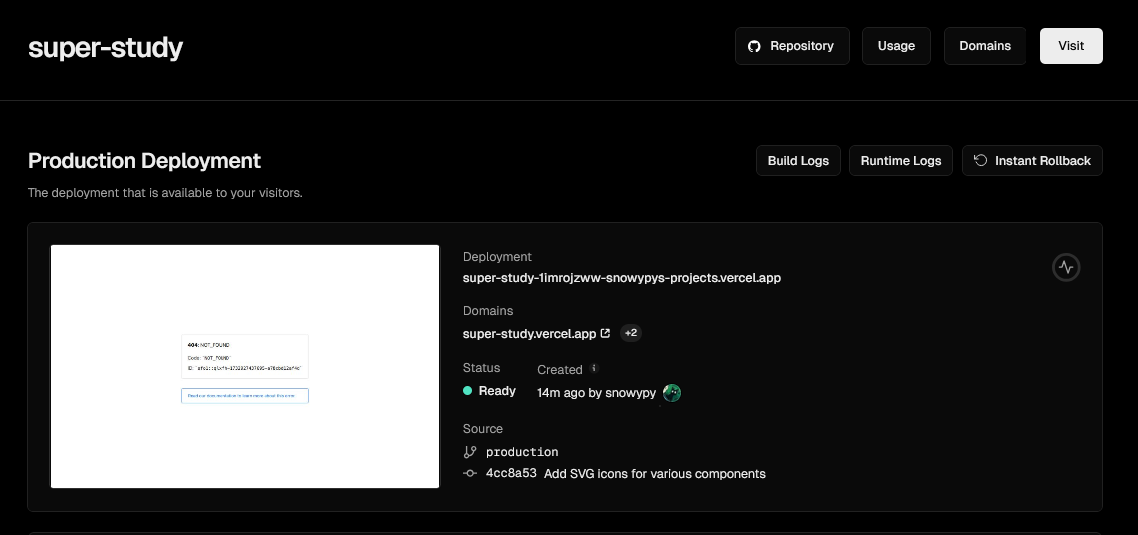Click the Deployment label text
This screenshot has width=1138, height=535.
point(497,257)
